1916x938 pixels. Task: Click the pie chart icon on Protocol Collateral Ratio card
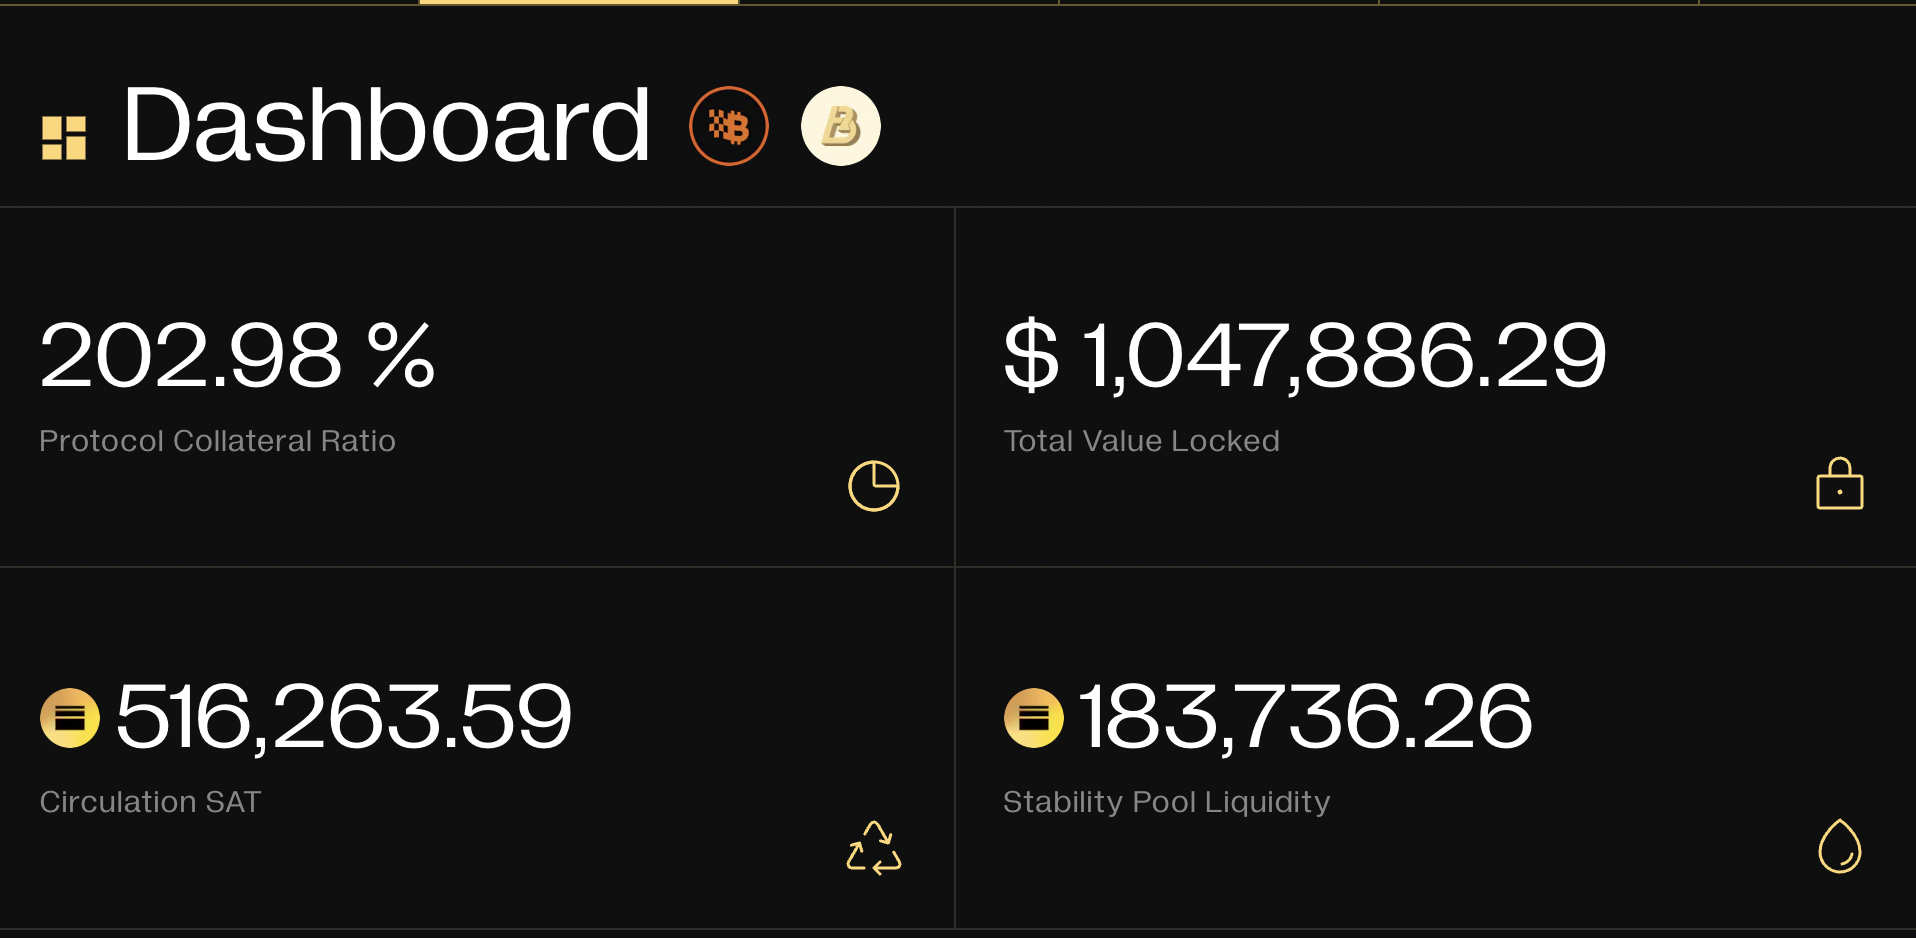(873, 487)
